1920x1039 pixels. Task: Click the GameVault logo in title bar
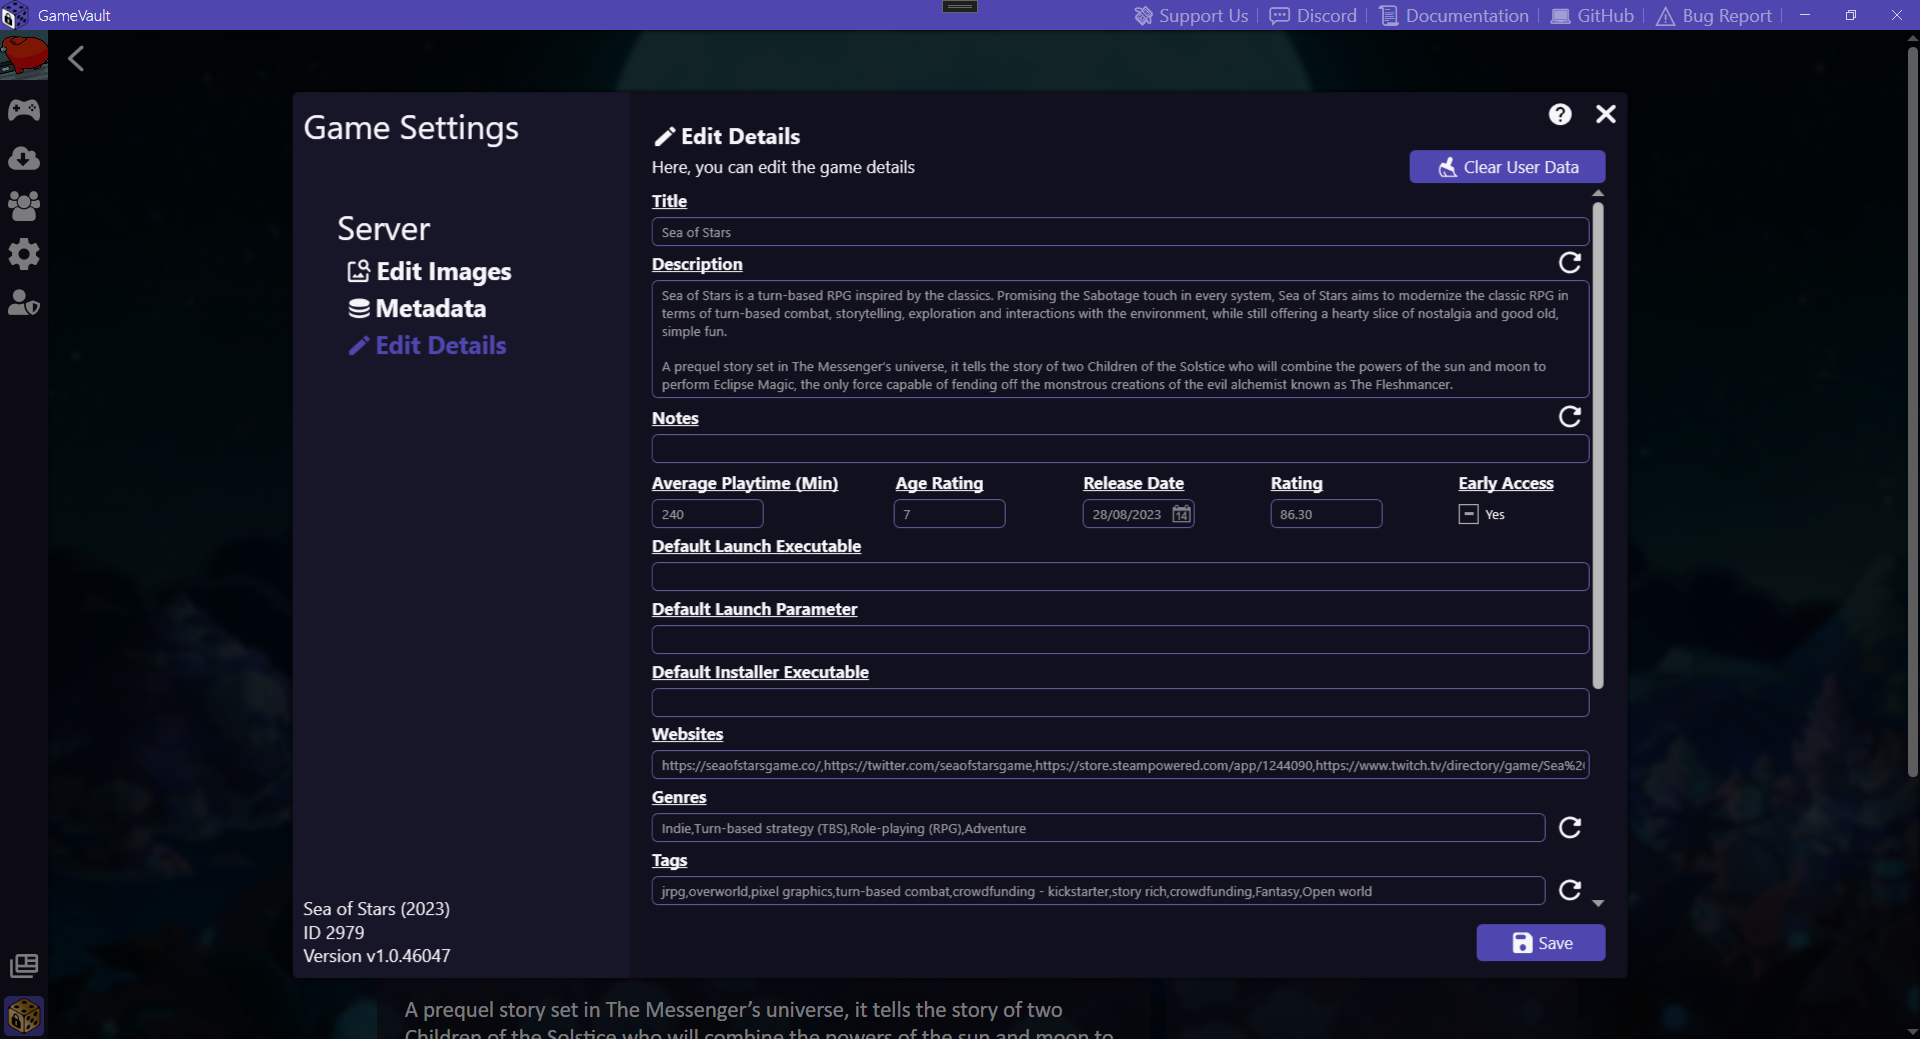14,15
